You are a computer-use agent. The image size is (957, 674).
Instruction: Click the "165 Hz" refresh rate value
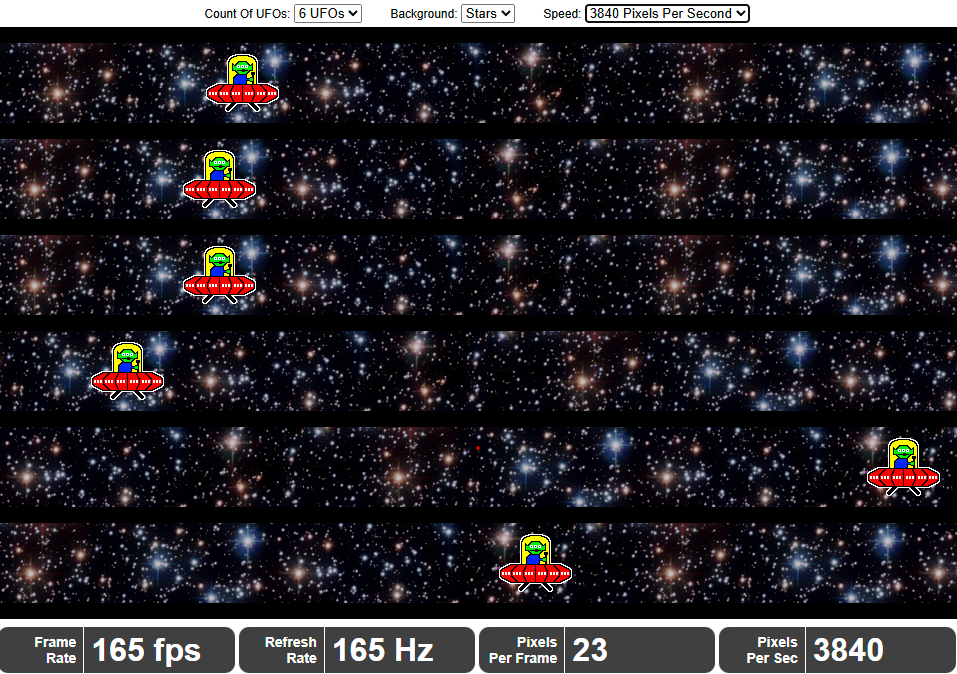point(383,650)
